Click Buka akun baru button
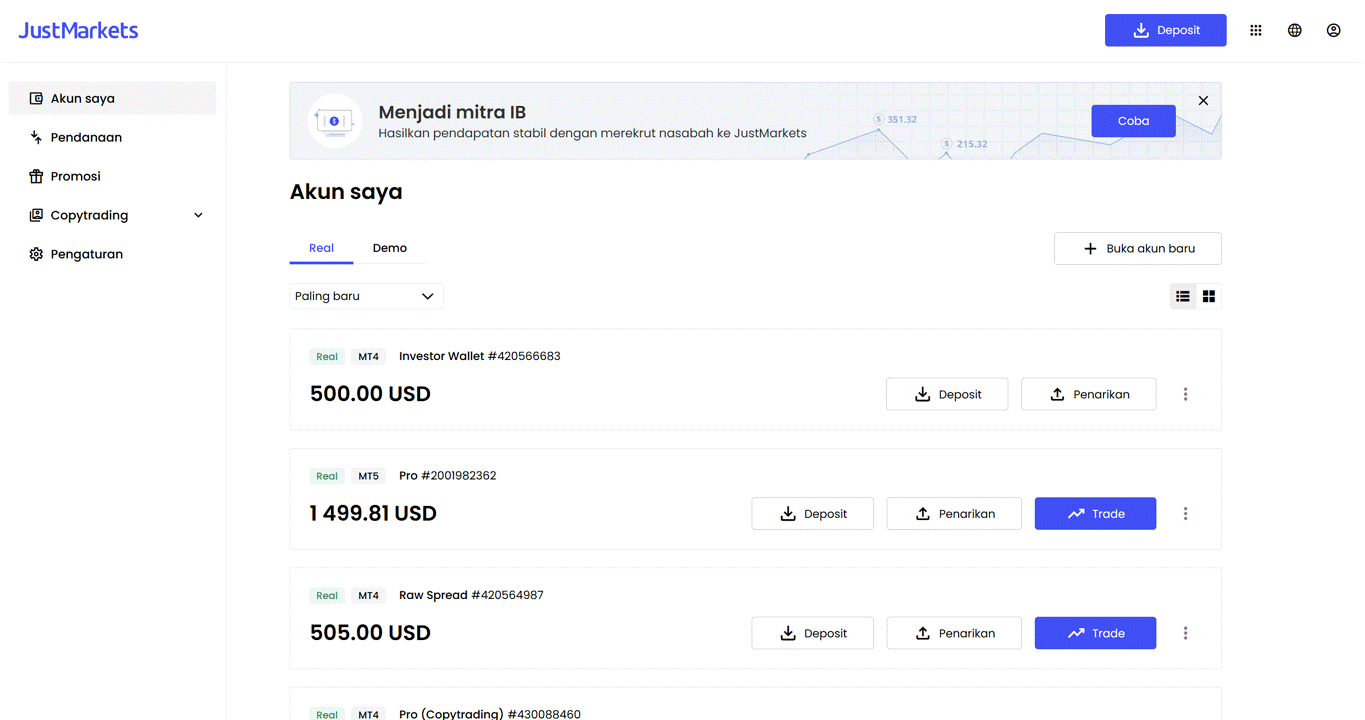The width and height of the screenshot is (1365, 720). click(x=1138, y=249)
